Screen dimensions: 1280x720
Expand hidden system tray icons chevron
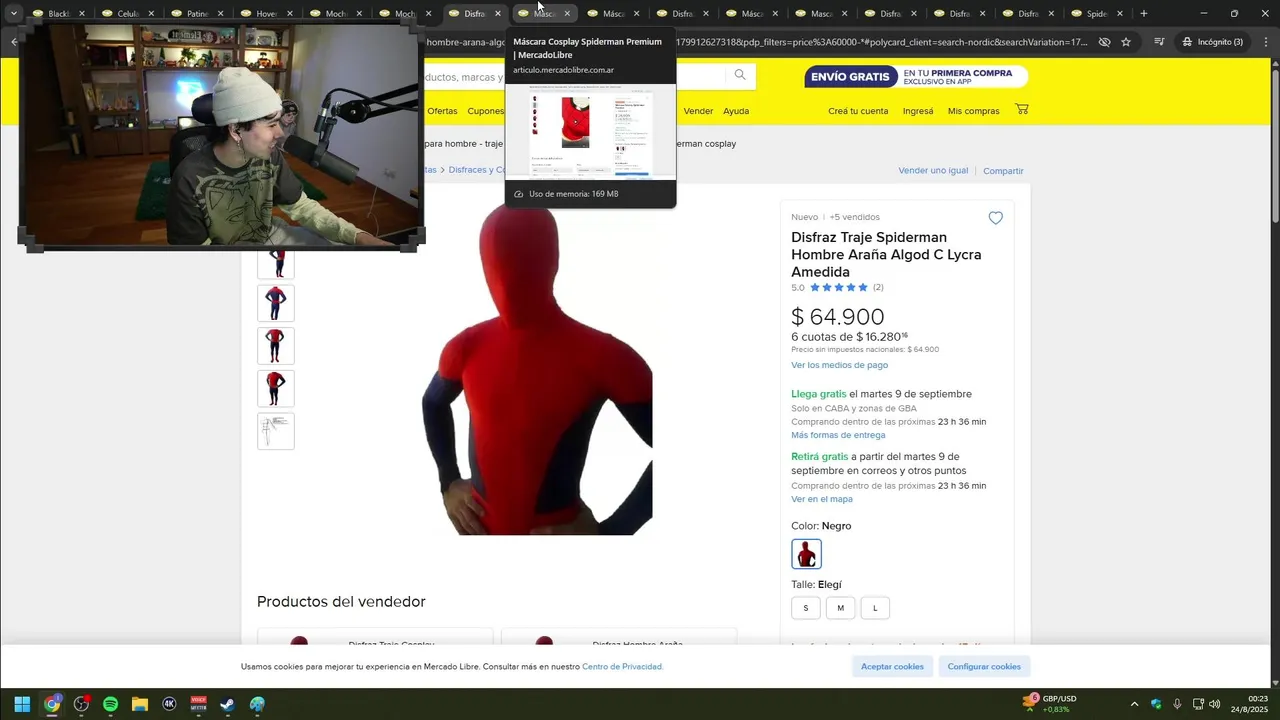pyautogui.click(x=1134, y=704)
